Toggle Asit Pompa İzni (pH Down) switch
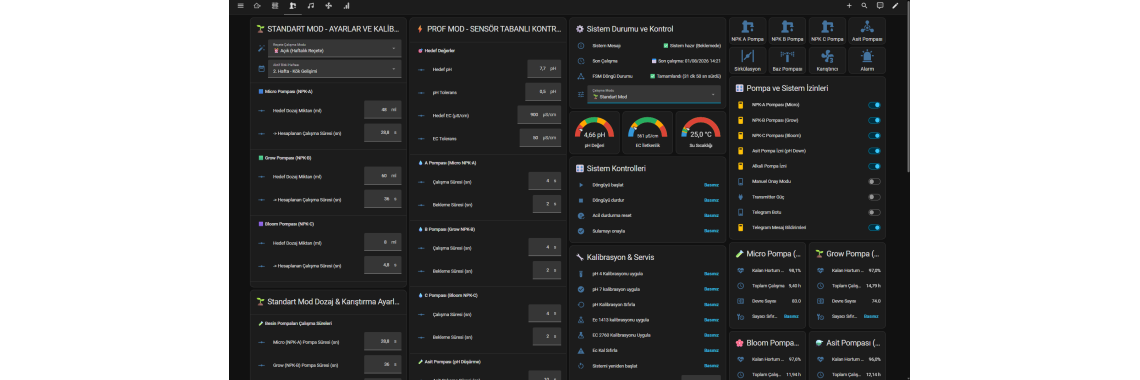This screenshot has width=1140, height=380. pyautogui.click(x=874, y=150)
